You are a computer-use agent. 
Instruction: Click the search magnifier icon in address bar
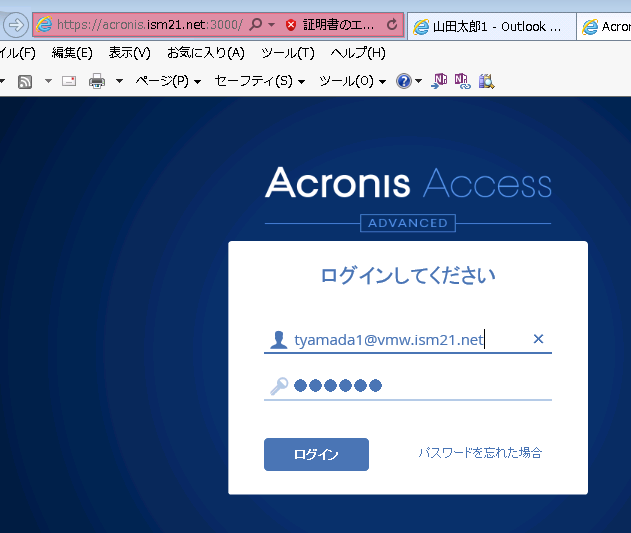click(256, 24)
